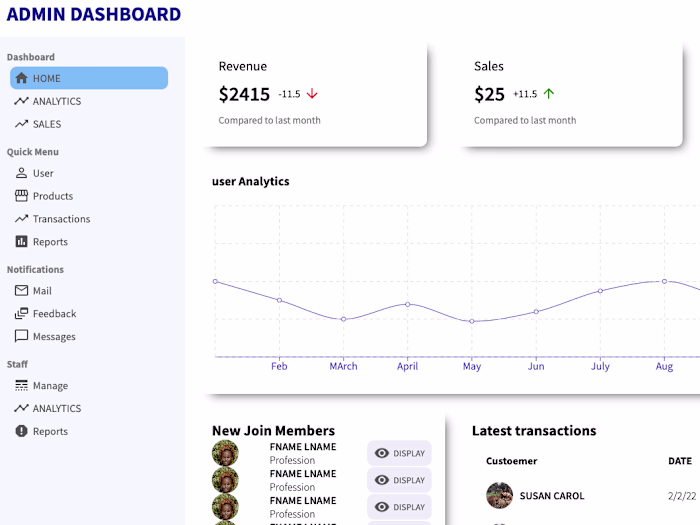Click the eye icon in first Display button
Image resolution: width=700 pixels, height=525 pixels.
(382, 453)
